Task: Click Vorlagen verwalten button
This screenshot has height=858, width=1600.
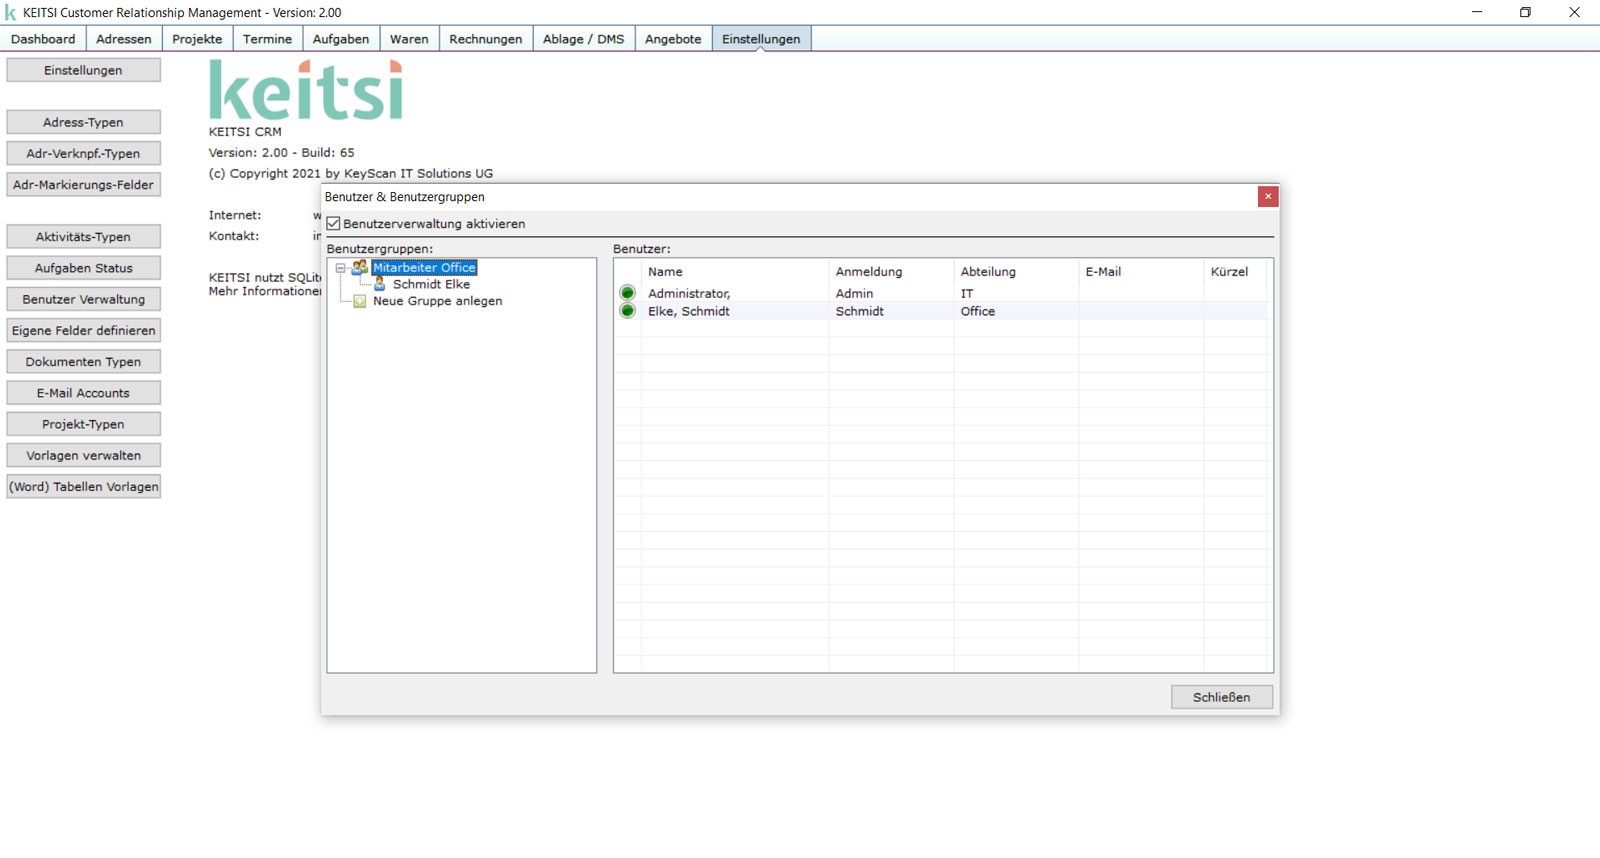Action: tap(83, 455)
